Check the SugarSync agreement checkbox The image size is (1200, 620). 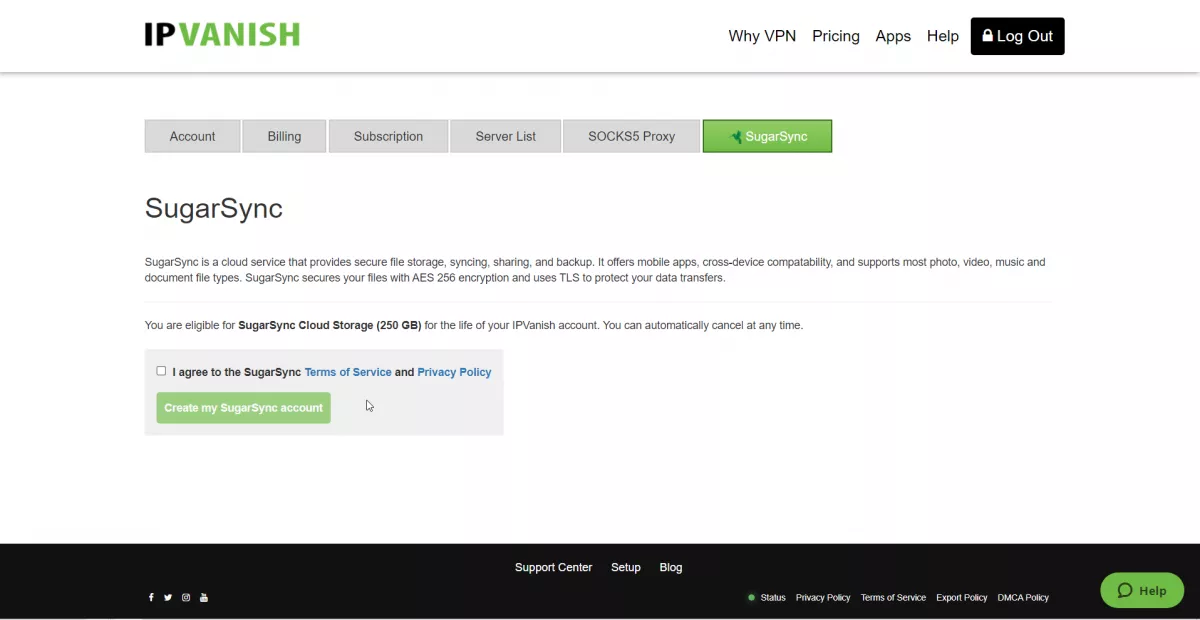pos(161,371)
